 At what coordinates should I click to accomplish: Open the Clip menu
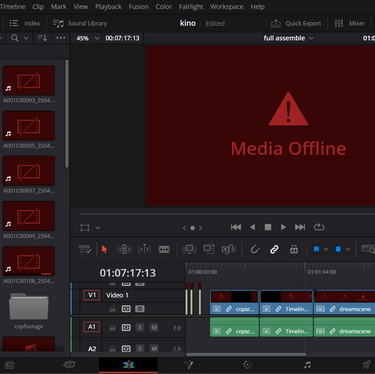click(38, 7)
